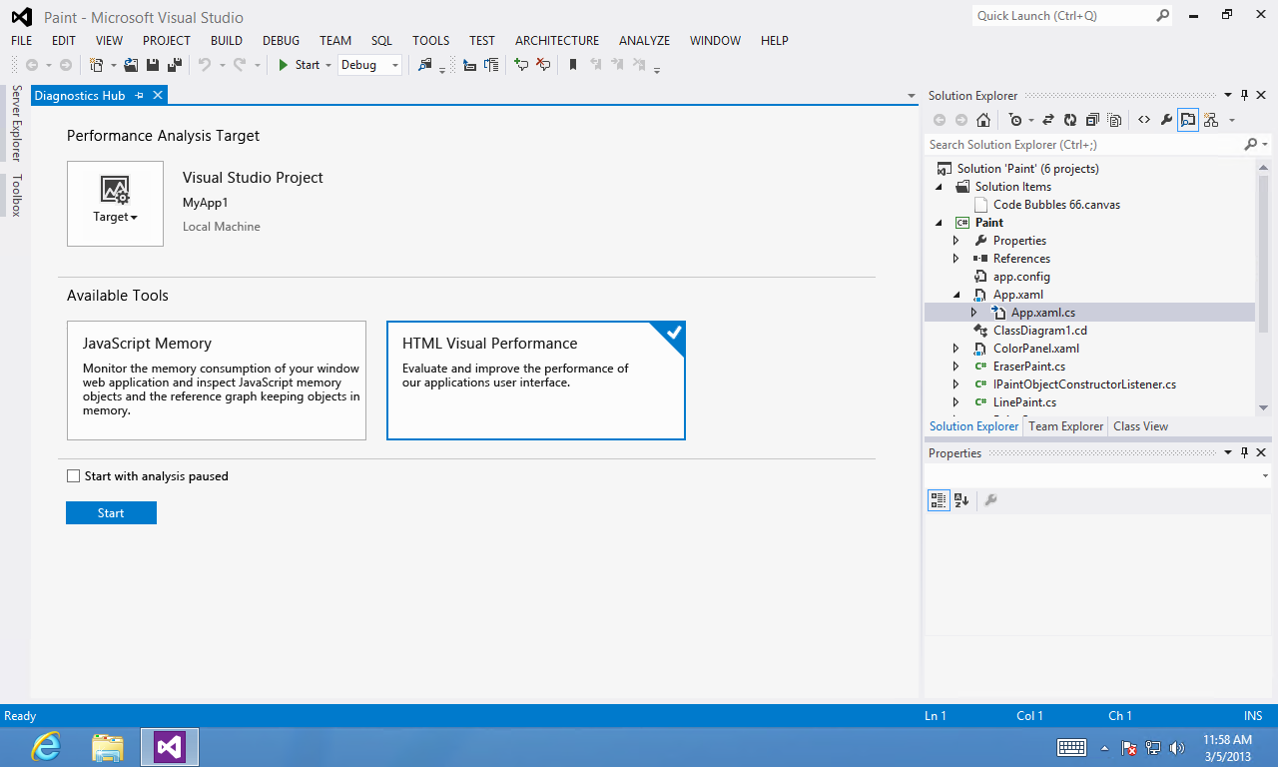This screenshot has height=767, width=1278.
Task: Expand the Properties node under Paint
Action: tap(956, 240)
